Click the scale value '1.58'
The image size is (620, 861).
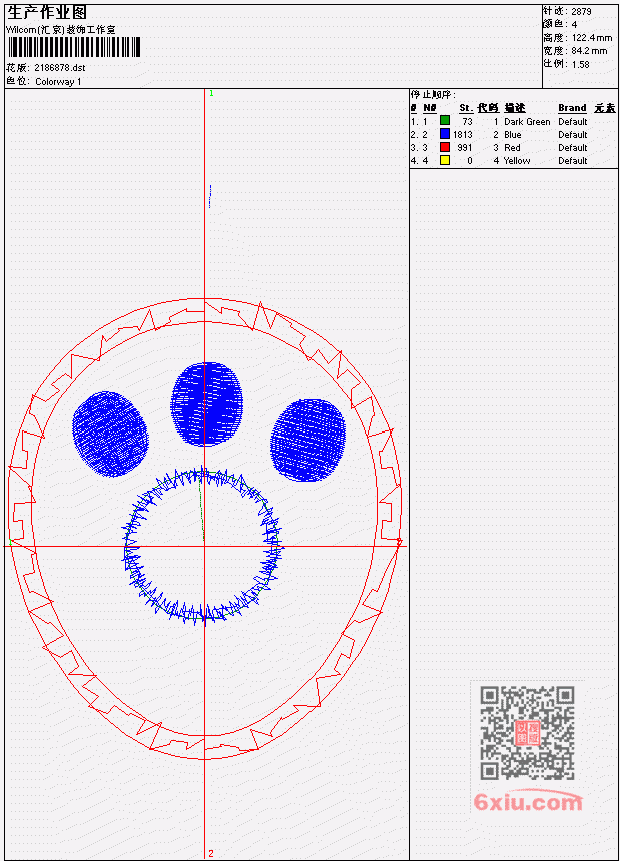click(580, 64)
